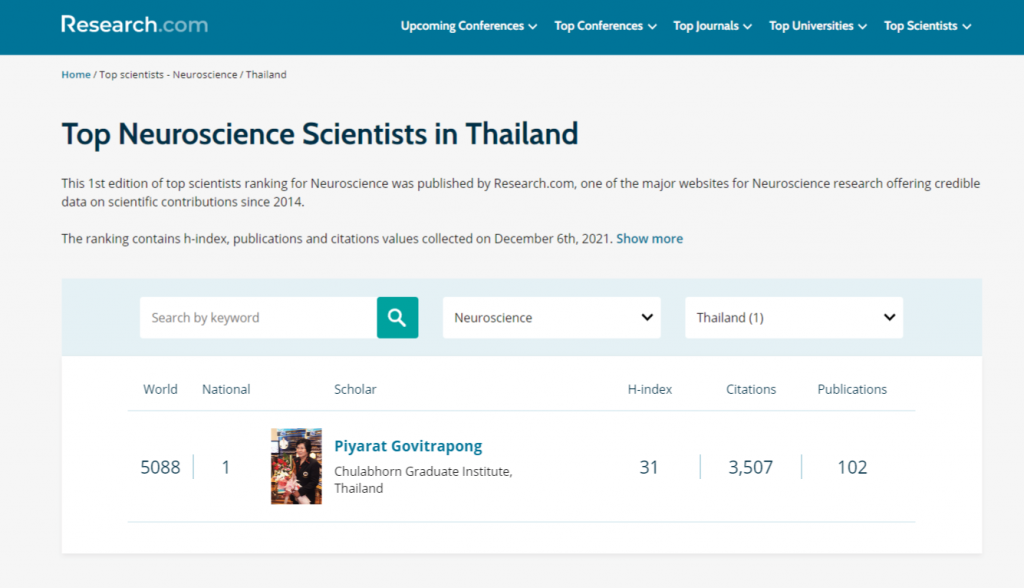The image size is (1024, 588).
Task: Click the H-index column header
Action: tap(650, 389)
